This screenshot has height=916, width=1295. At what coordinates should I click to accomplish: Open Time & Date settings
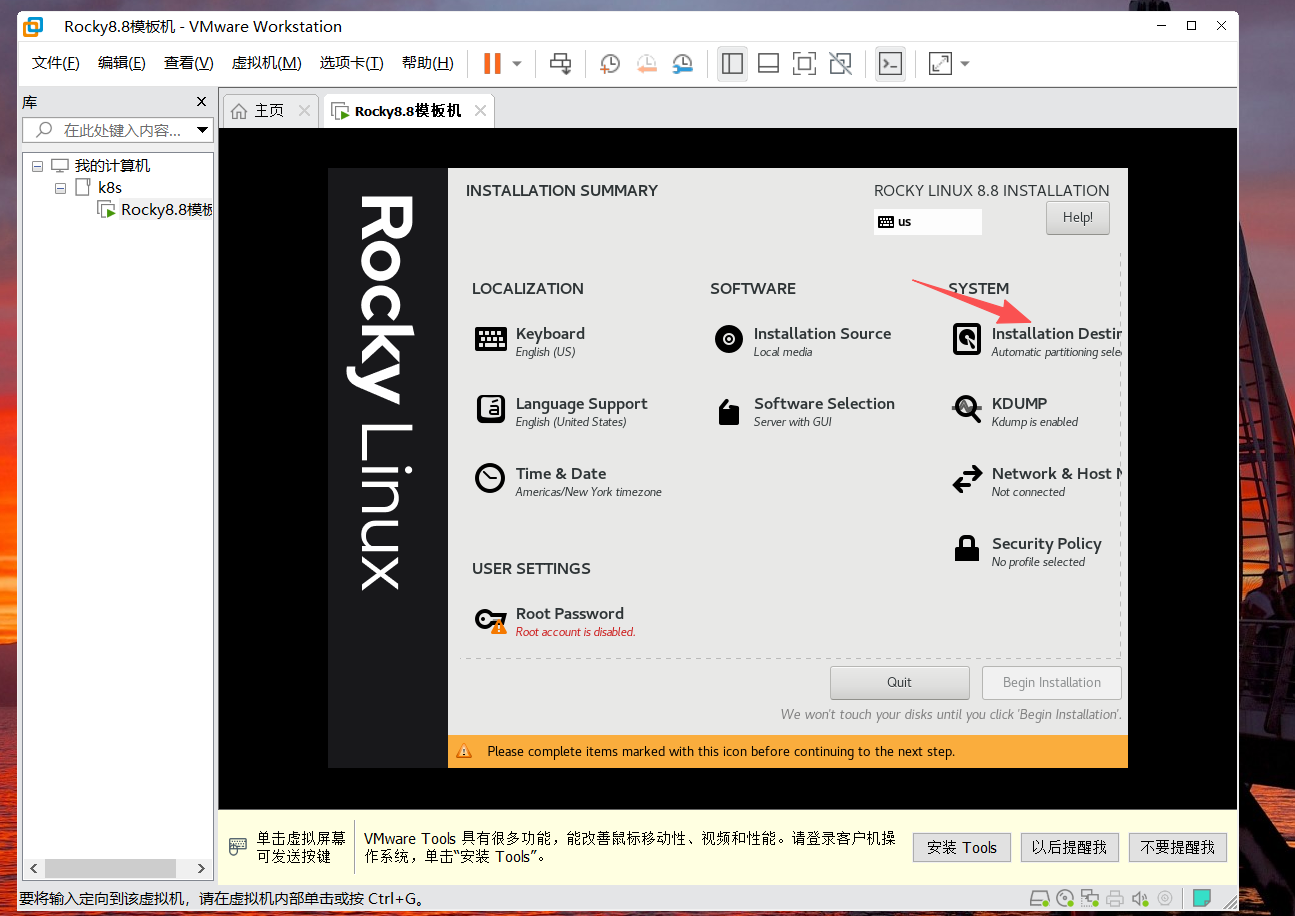pyautogui.click(x=568, y=481)
